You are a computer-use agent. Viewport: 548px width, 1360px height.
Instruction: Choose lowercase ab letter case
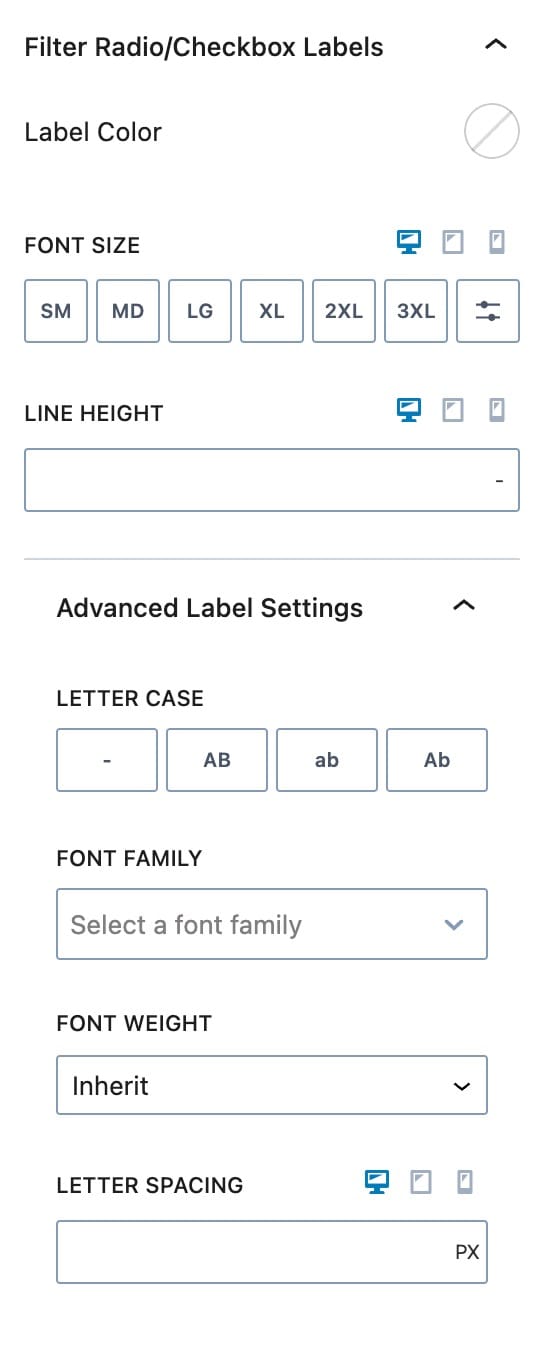click(327, 760)
